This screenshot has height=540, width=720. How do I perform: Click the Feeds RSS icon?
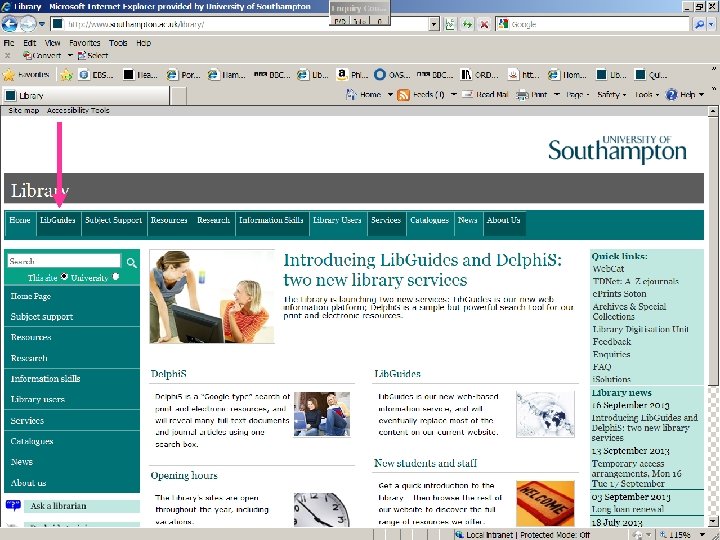[x=403, y=95]
